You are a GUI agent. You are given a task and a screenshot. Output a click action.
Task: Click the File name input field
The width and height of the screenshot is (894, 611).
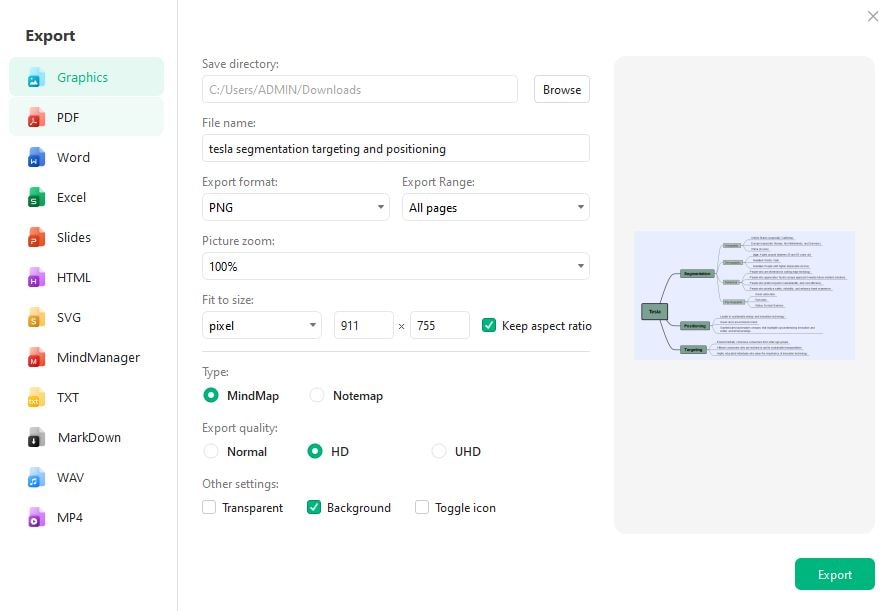click(x=396, y=149)
